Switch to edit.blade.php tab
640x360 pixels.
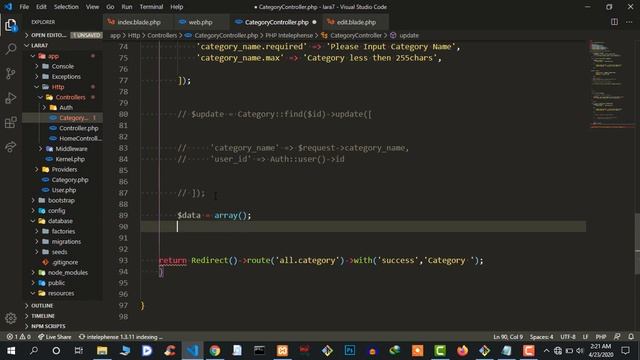356,22
